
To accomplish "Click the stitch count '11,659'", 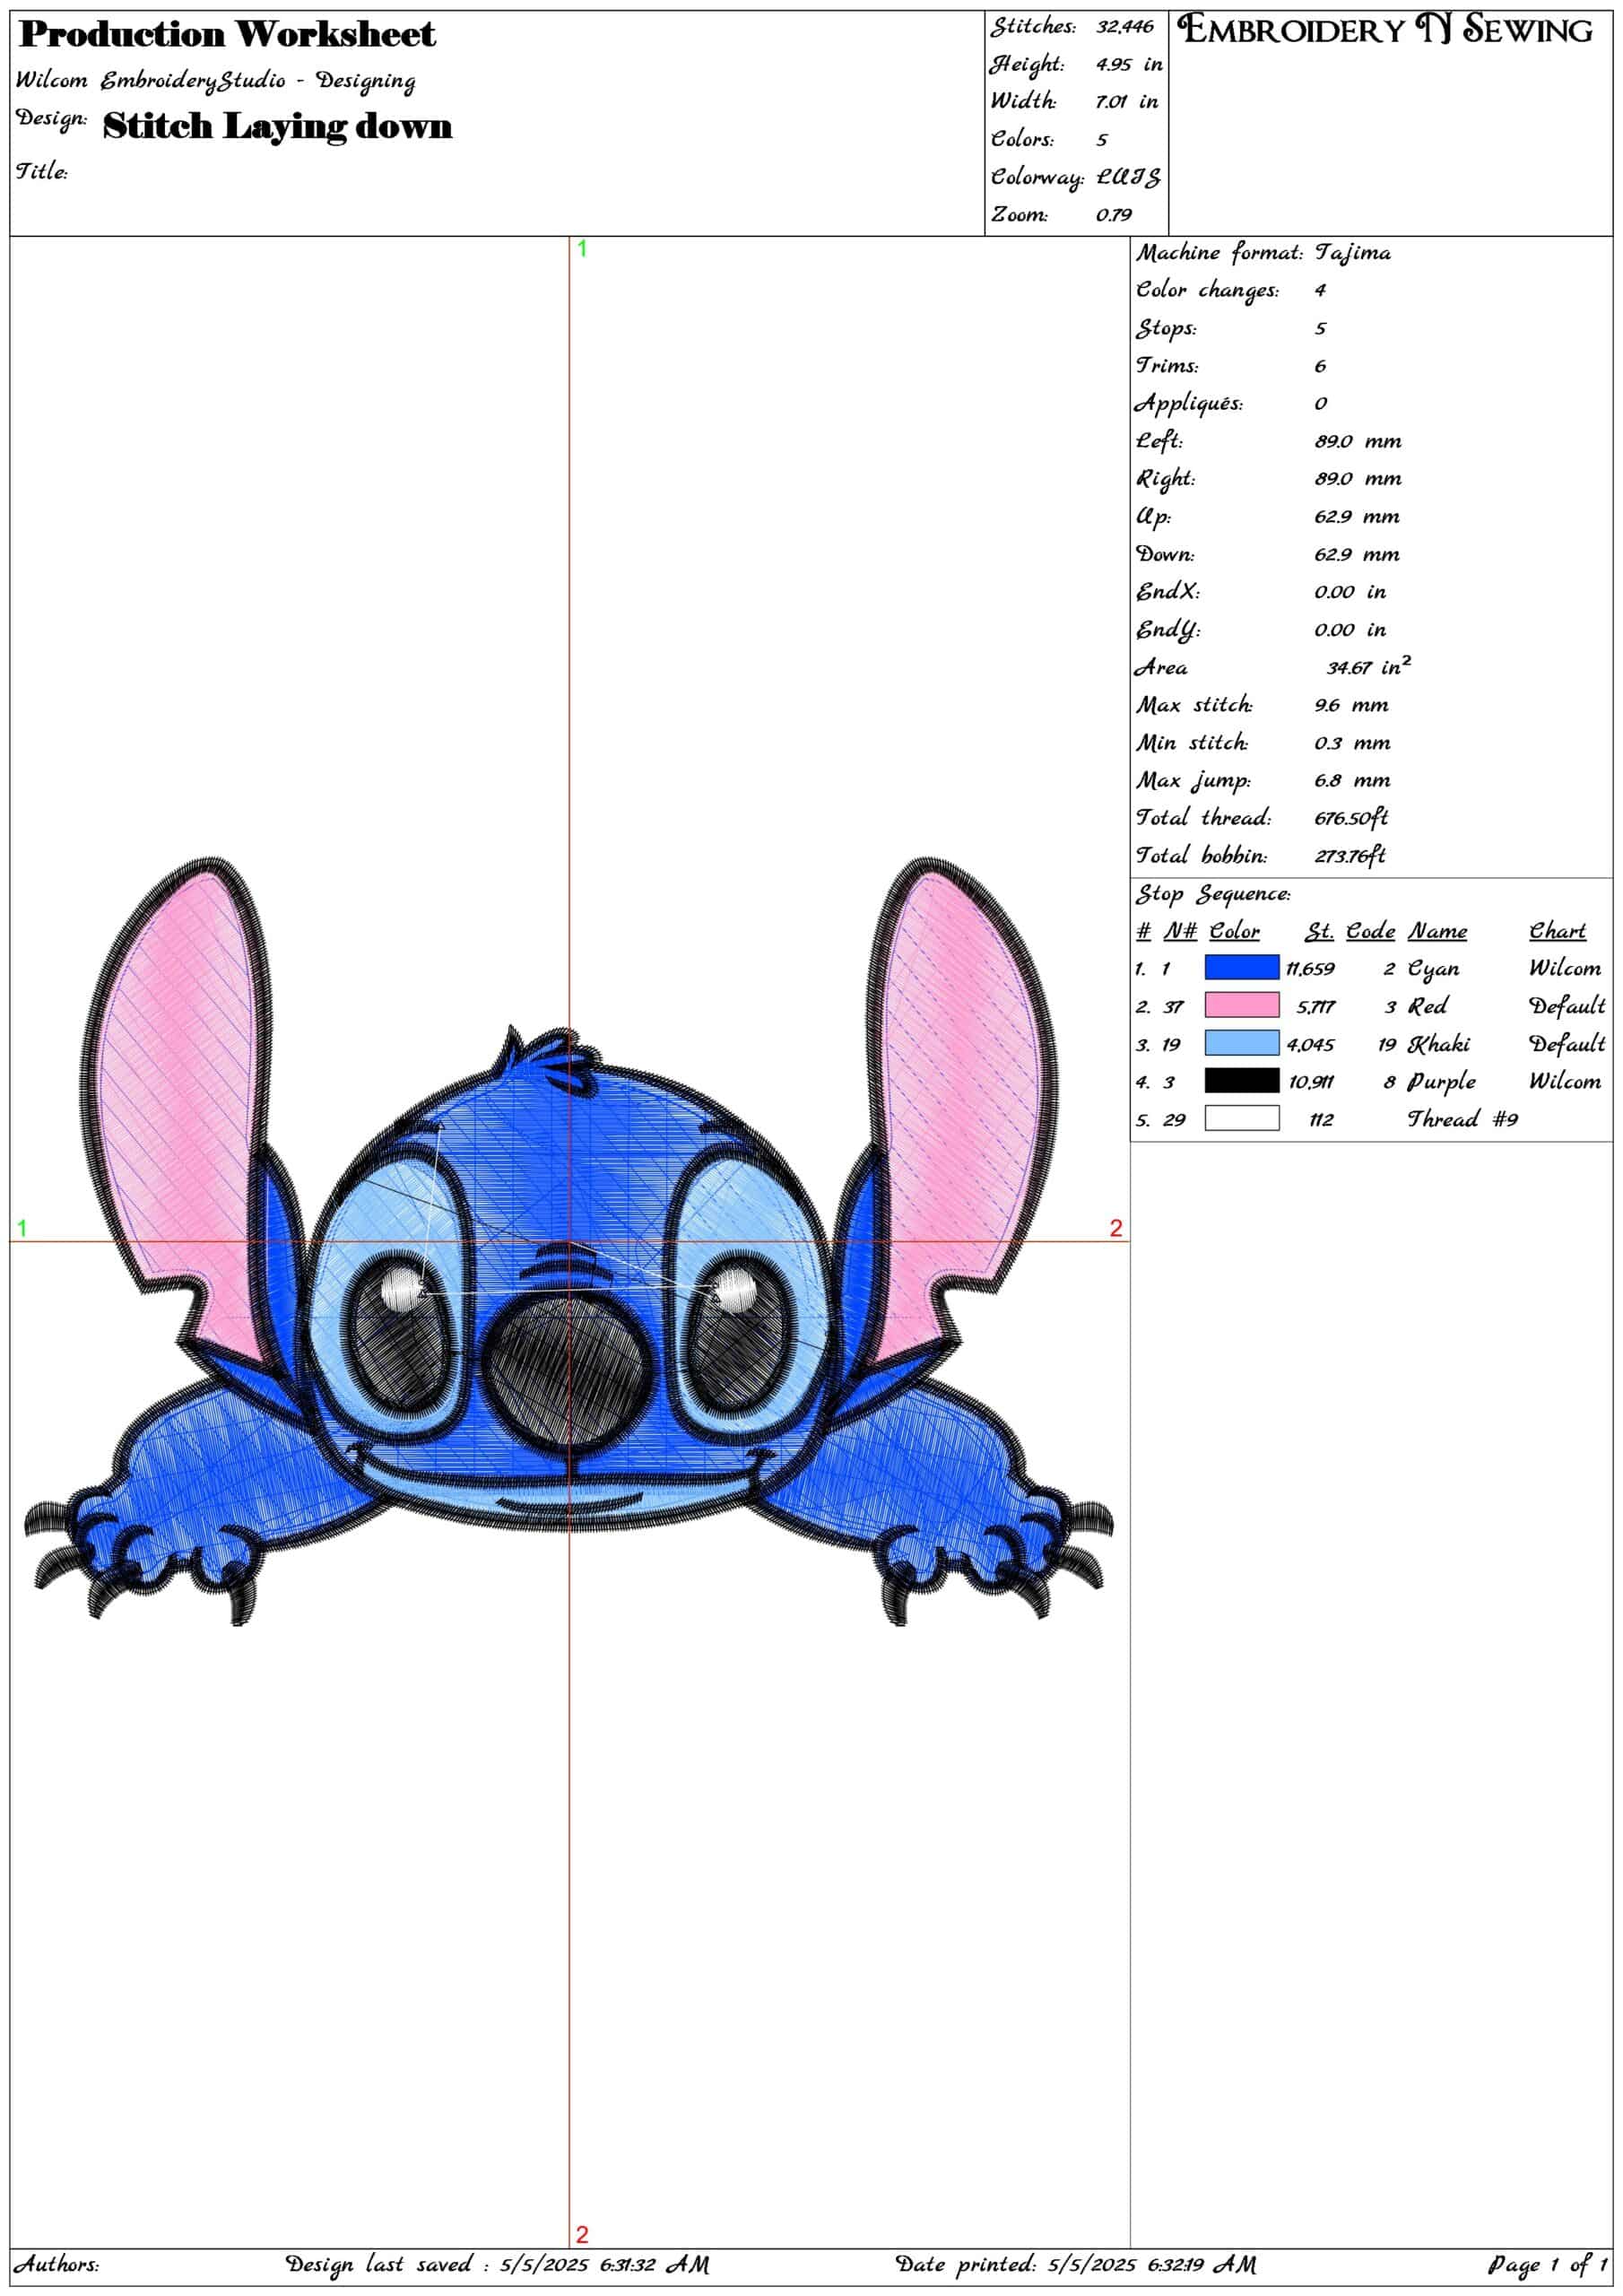I will pyautogui.click(x=1310, y=969).
